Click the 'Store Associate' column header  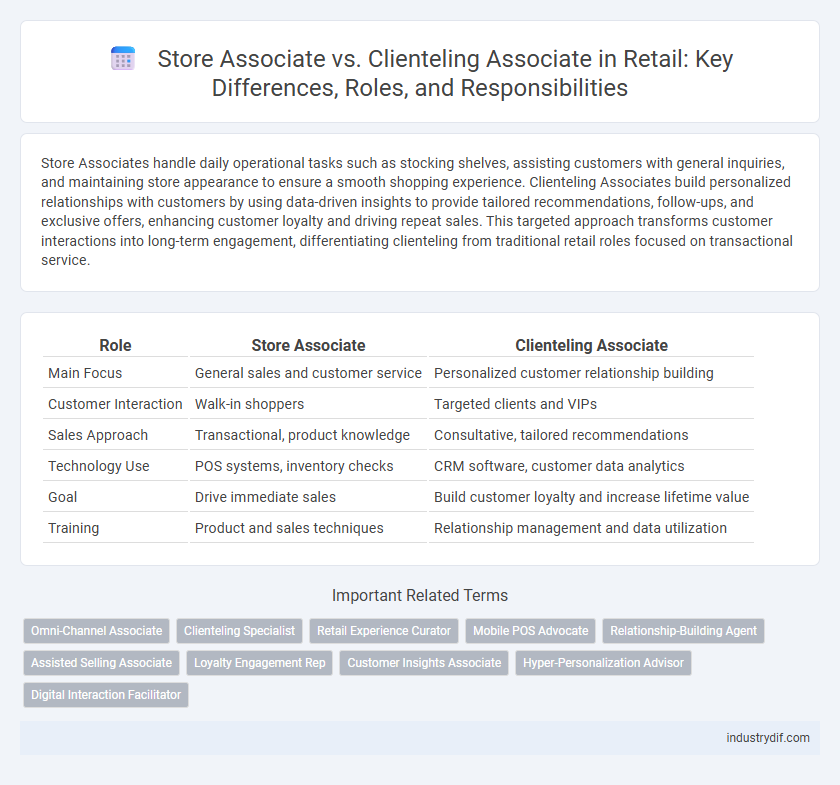[x=309, y=345]
